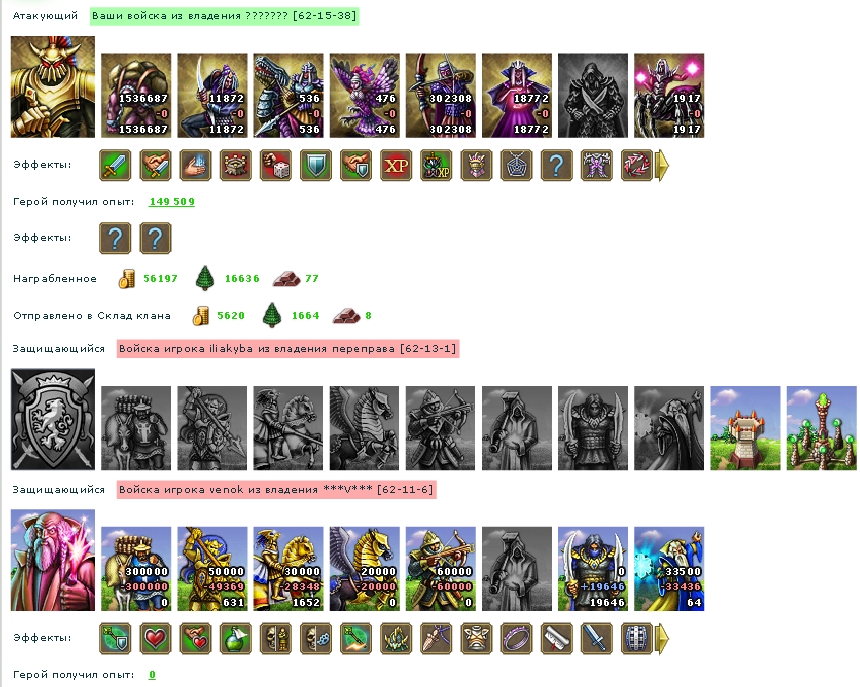Click the purple ring artifact effect icon
Screen dimensions: 860x687
pos(516,638)
